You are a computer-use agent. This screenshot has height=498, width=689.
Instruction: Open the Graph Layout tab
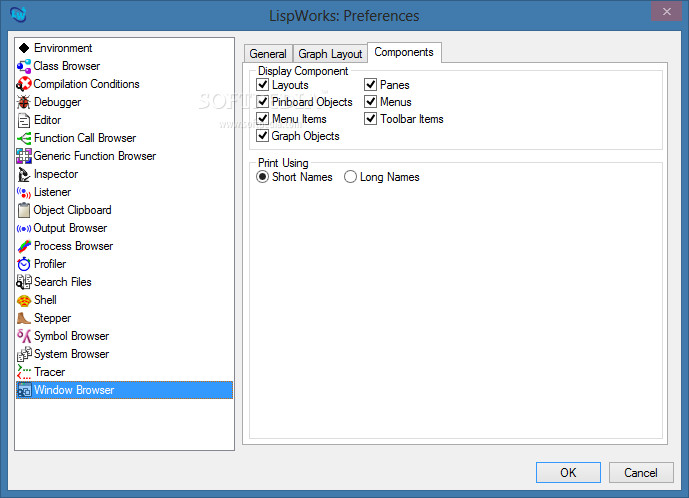coord(330,54)
